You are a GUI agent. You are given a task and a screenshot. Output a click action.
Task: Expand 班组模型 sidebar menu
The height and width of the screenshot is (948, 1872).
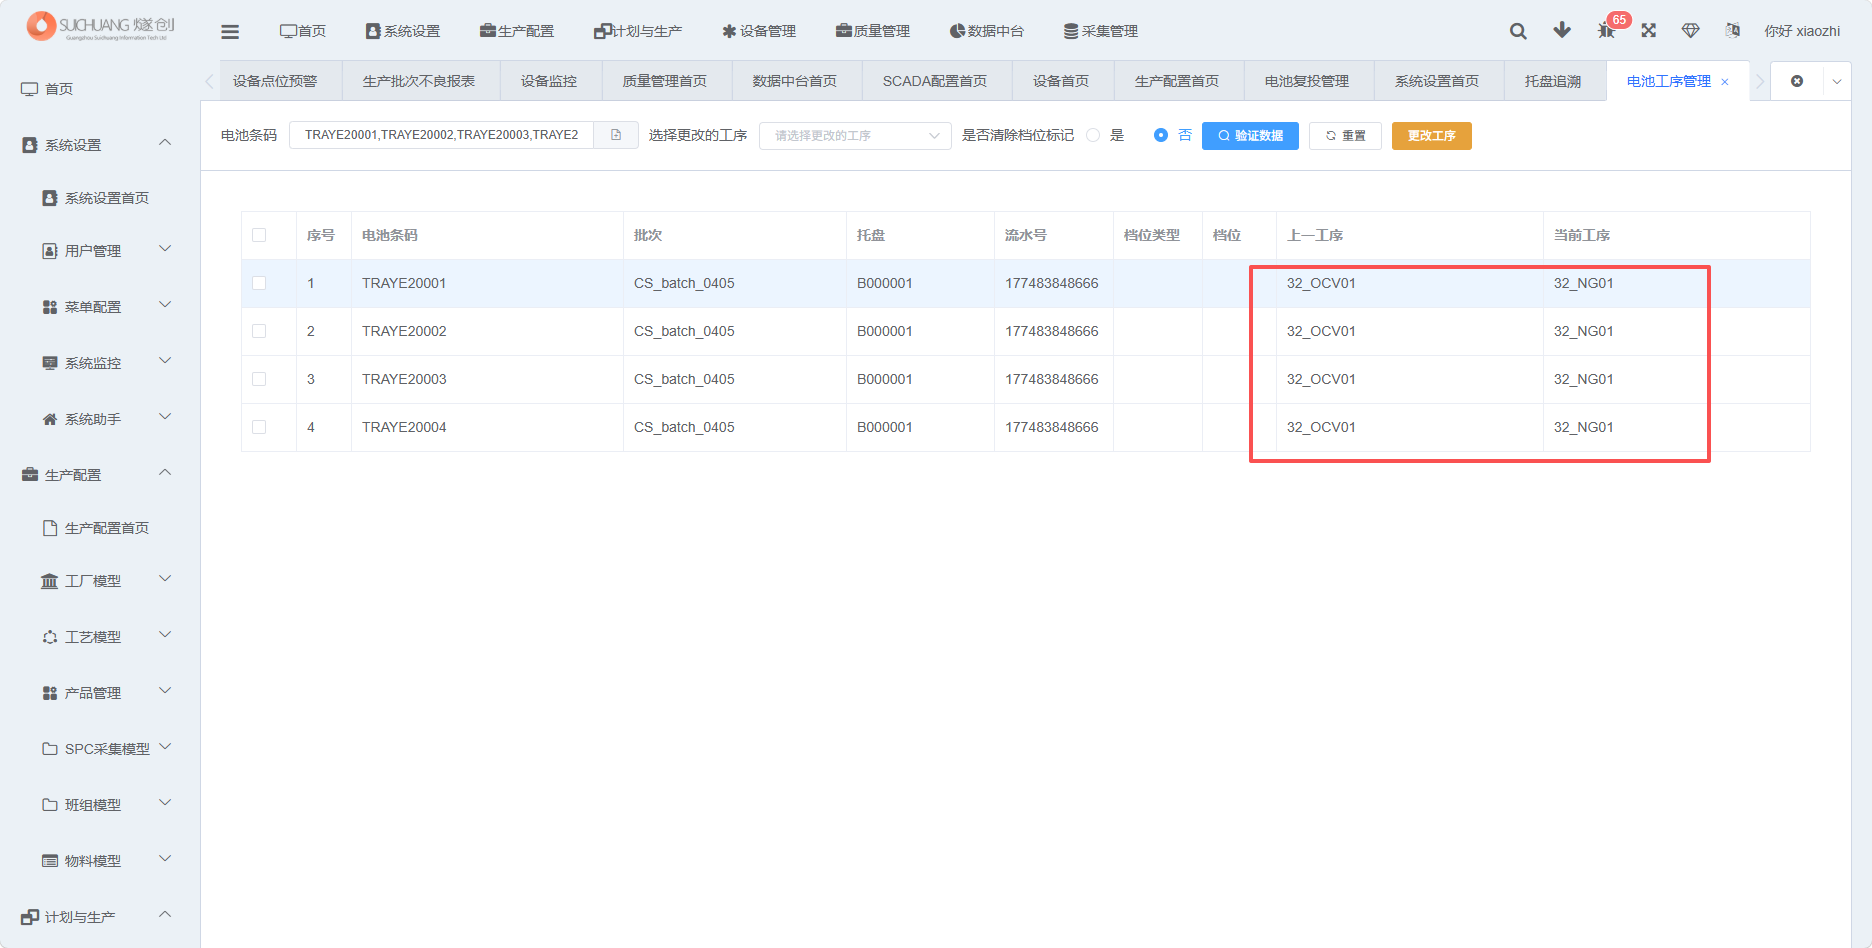pos(165,803)
